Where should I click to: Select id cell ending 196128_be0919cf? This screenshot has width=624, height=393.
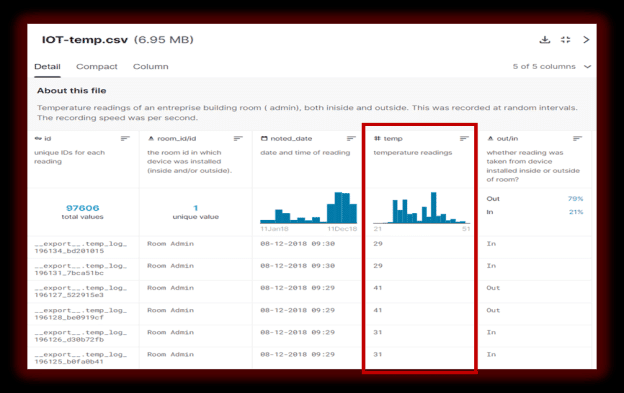coord(81,314)
